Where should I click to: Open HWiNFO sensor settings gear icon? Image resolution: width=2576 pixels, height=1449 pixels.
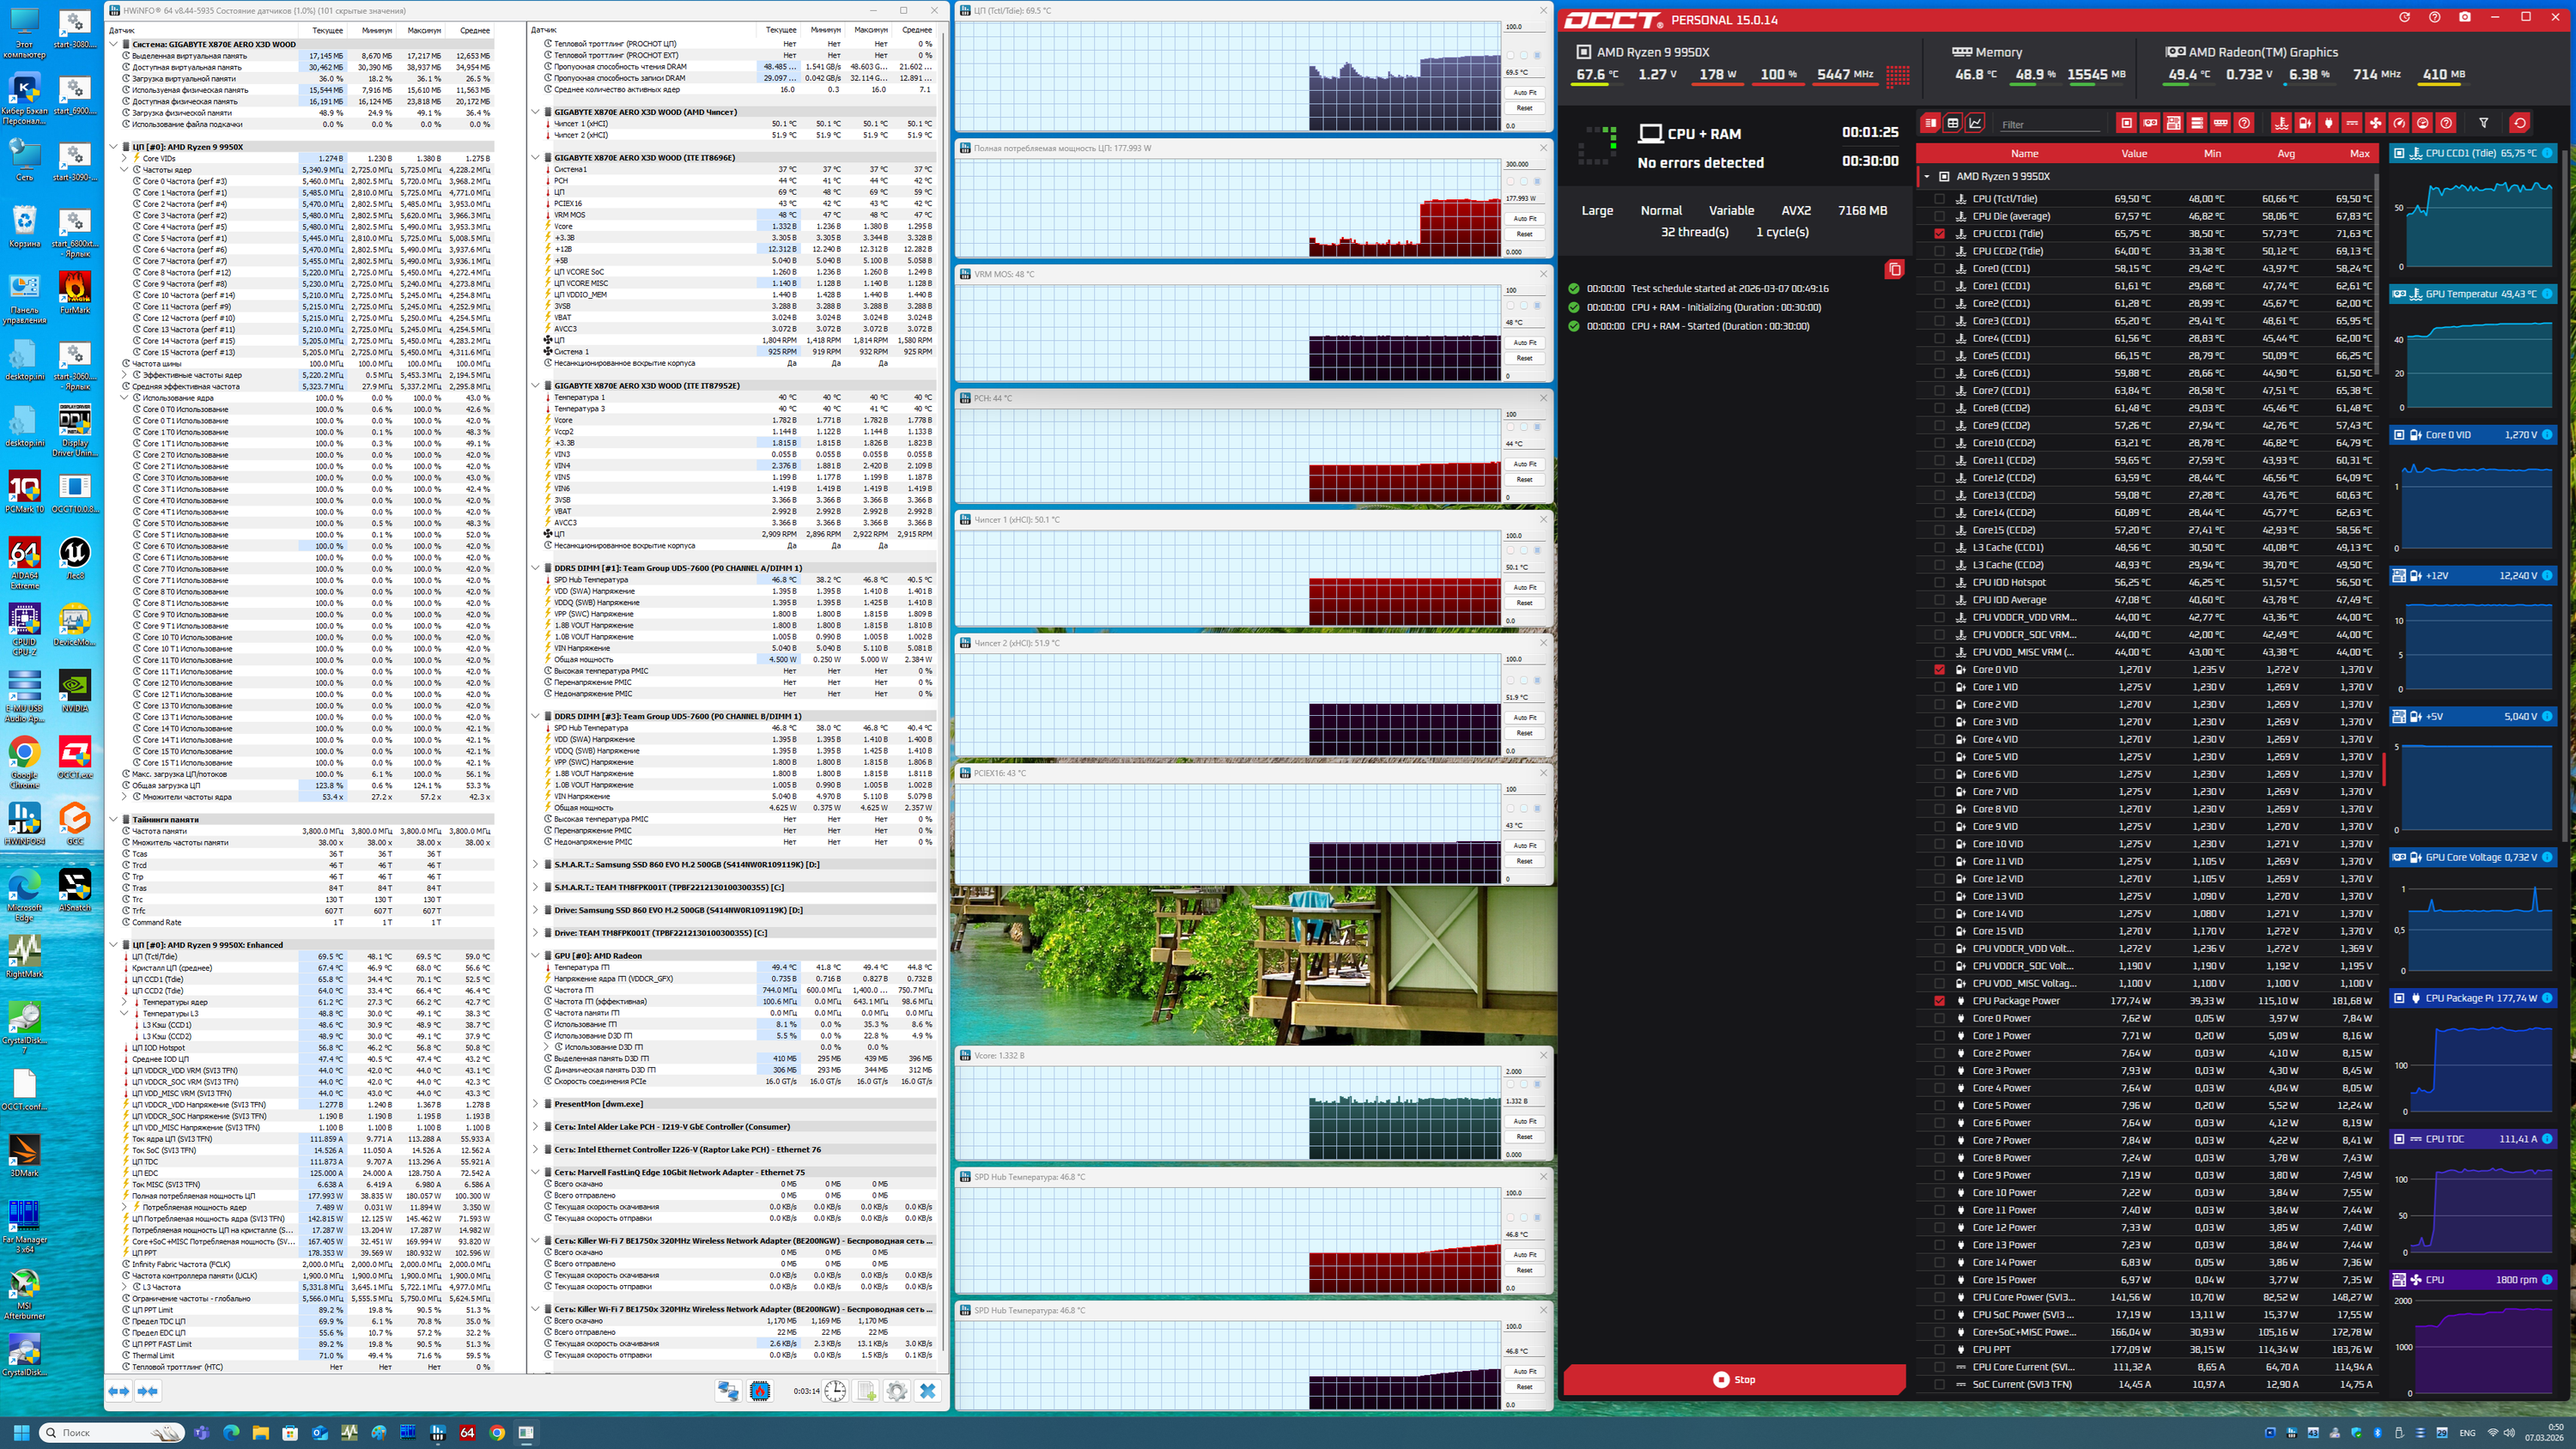[896, 1391]
